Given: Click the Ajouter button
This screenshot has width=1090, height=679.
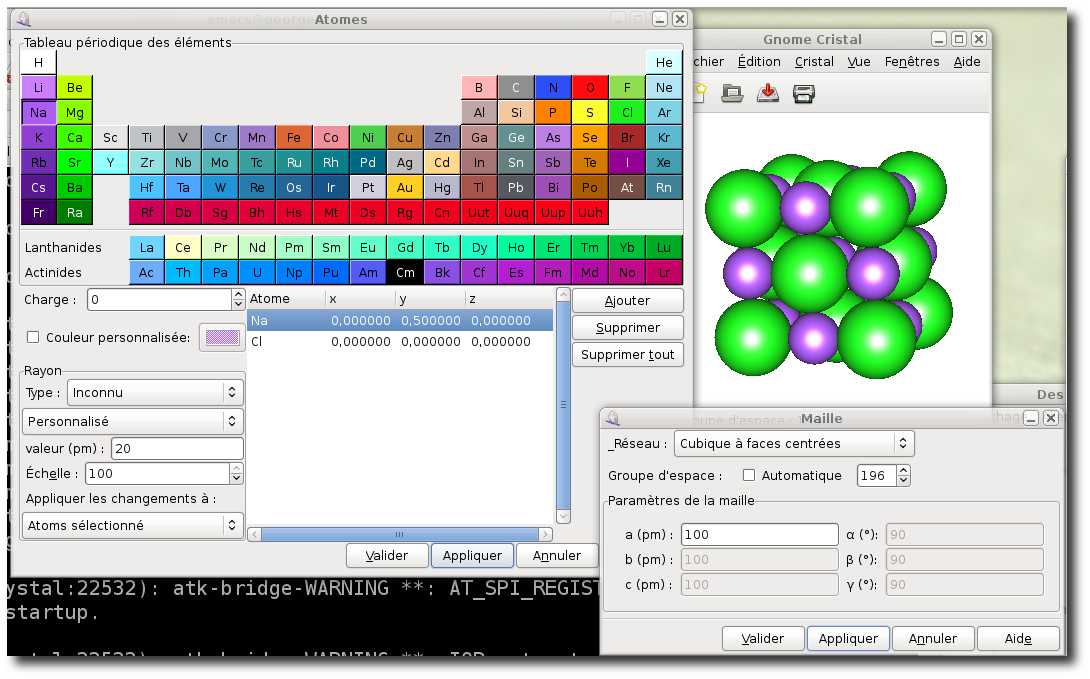Looking at the screenshot, I should pos(628,301).
